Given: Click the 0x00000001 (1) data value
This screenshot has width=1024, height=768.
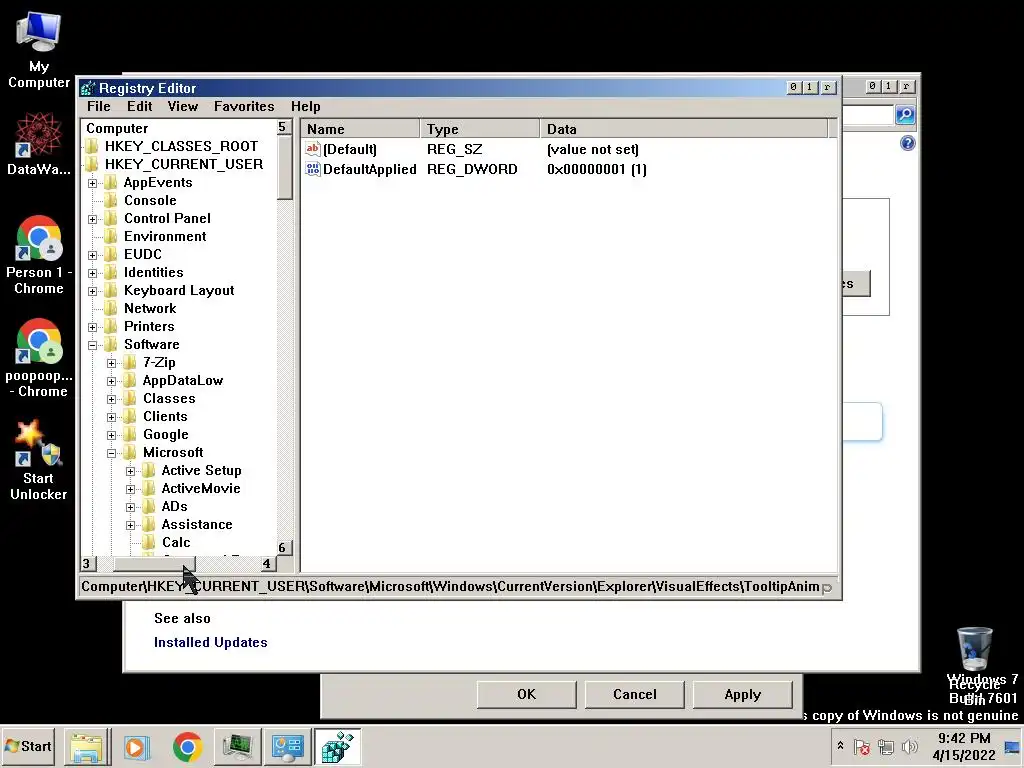Looking at the screenshot, I should coord(597,170).
